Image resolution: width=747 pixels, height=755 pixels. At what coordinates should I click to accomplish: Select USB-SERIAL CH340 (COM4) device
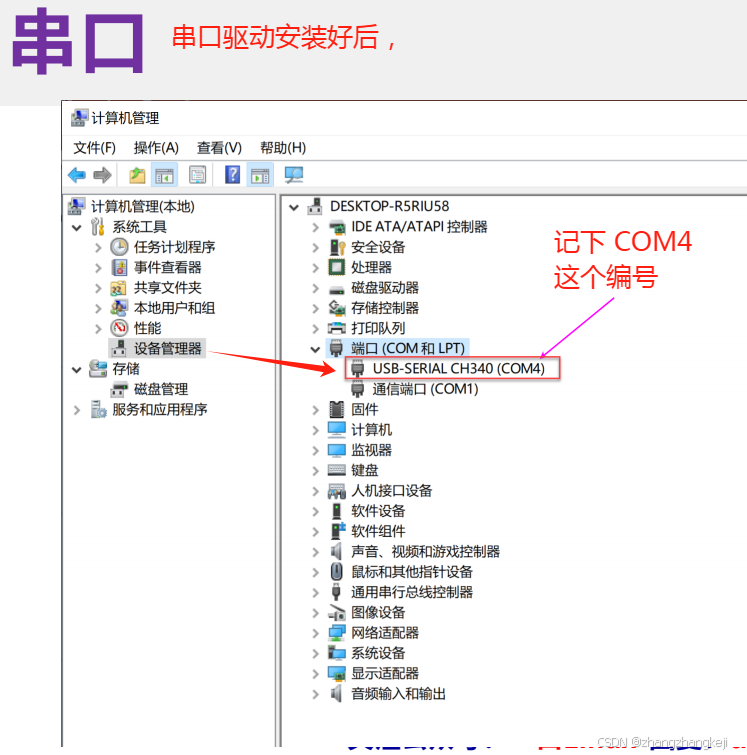point(459,369)
